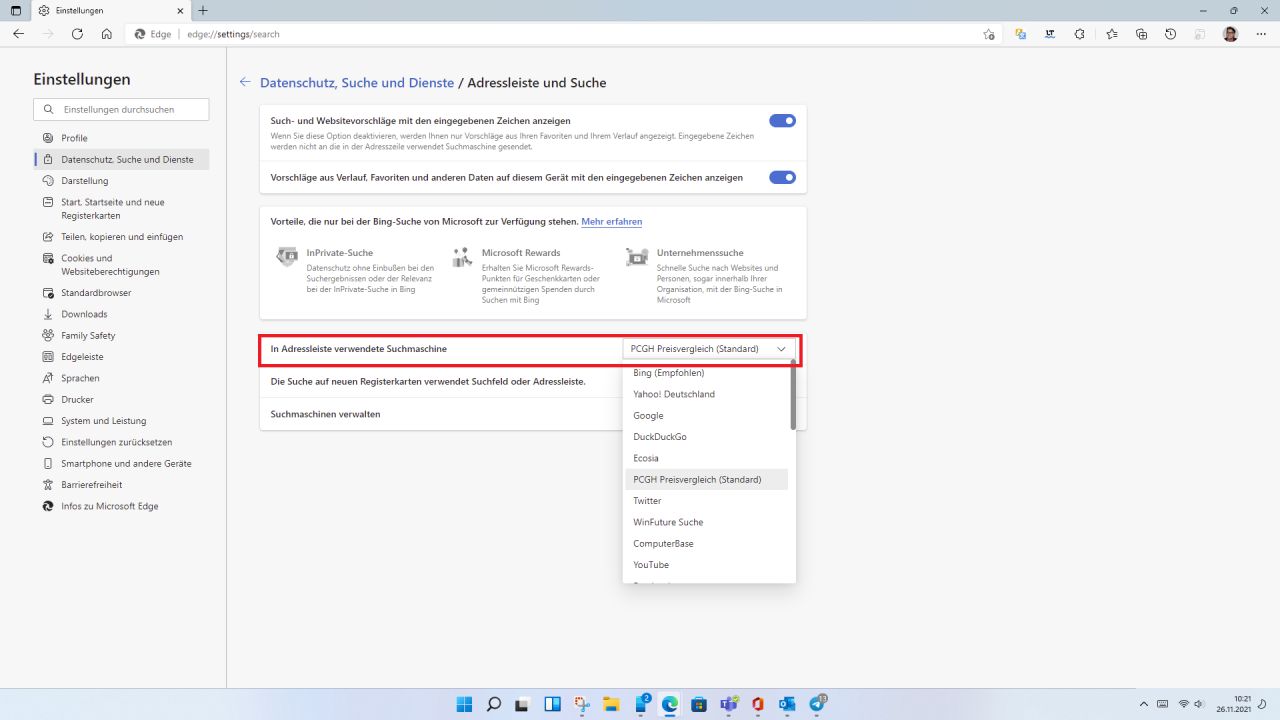Screen dimensions: 1280x720
Task: Open Microsoft Store in taskbar
Action: [x=699, y=704]
